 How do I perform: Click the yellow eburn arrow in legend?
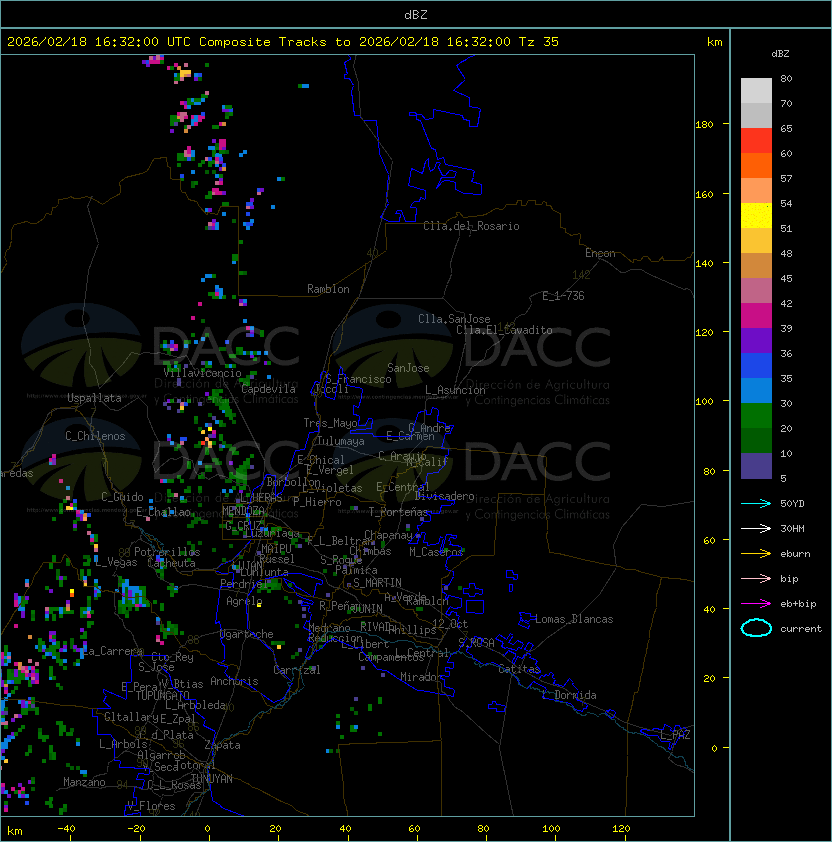click(756, 554)
